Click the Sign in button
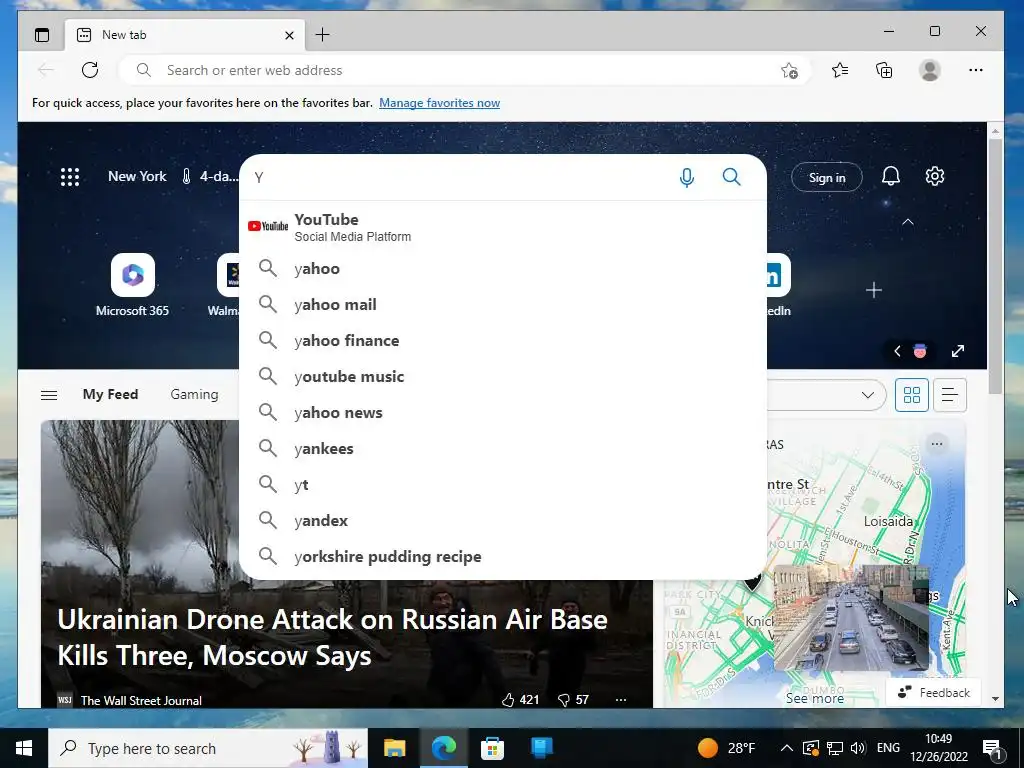1024x768 pixels. pos(827,178)
